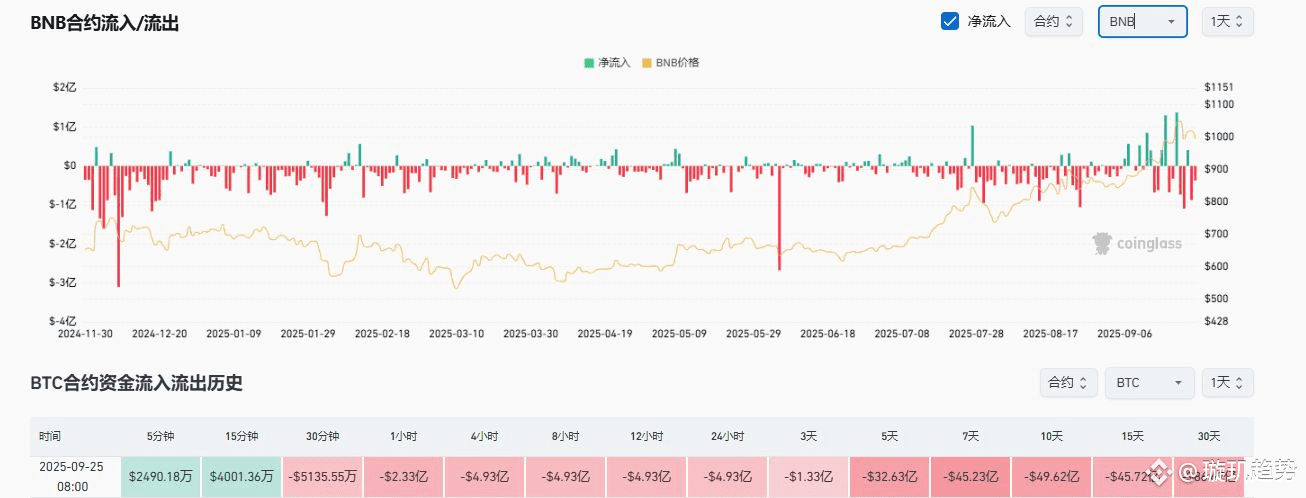Click the large red bar near 2025-05-29
Viewport: 1306px width, 498px height.
click(x=779, y=217)
